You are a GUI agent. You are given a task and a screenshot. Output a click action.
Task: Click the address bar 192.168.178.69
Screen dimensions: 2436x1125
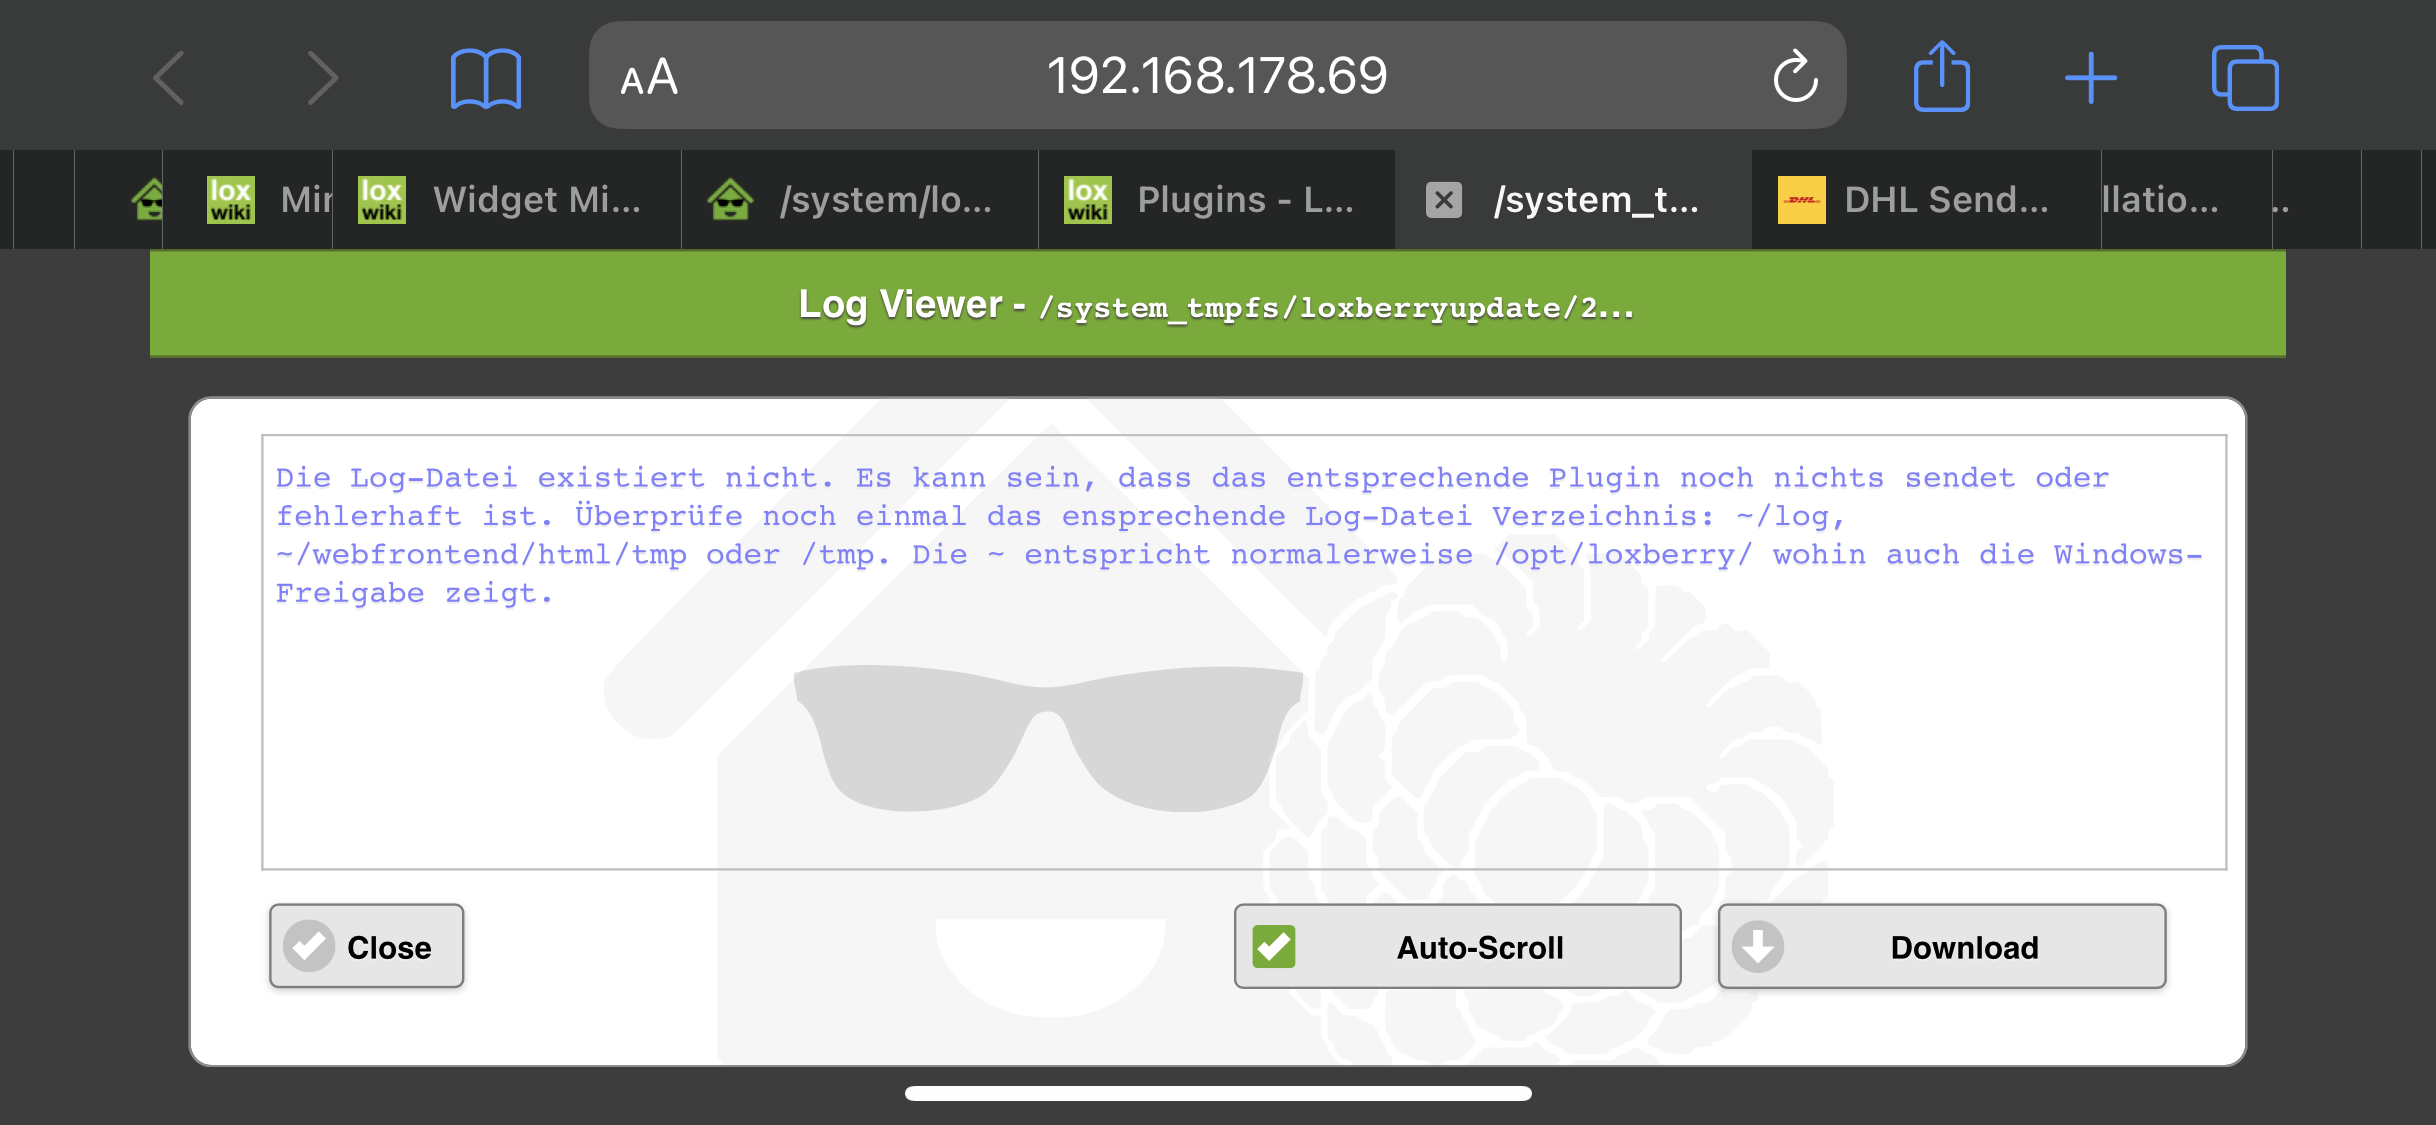pos(1216,76)
